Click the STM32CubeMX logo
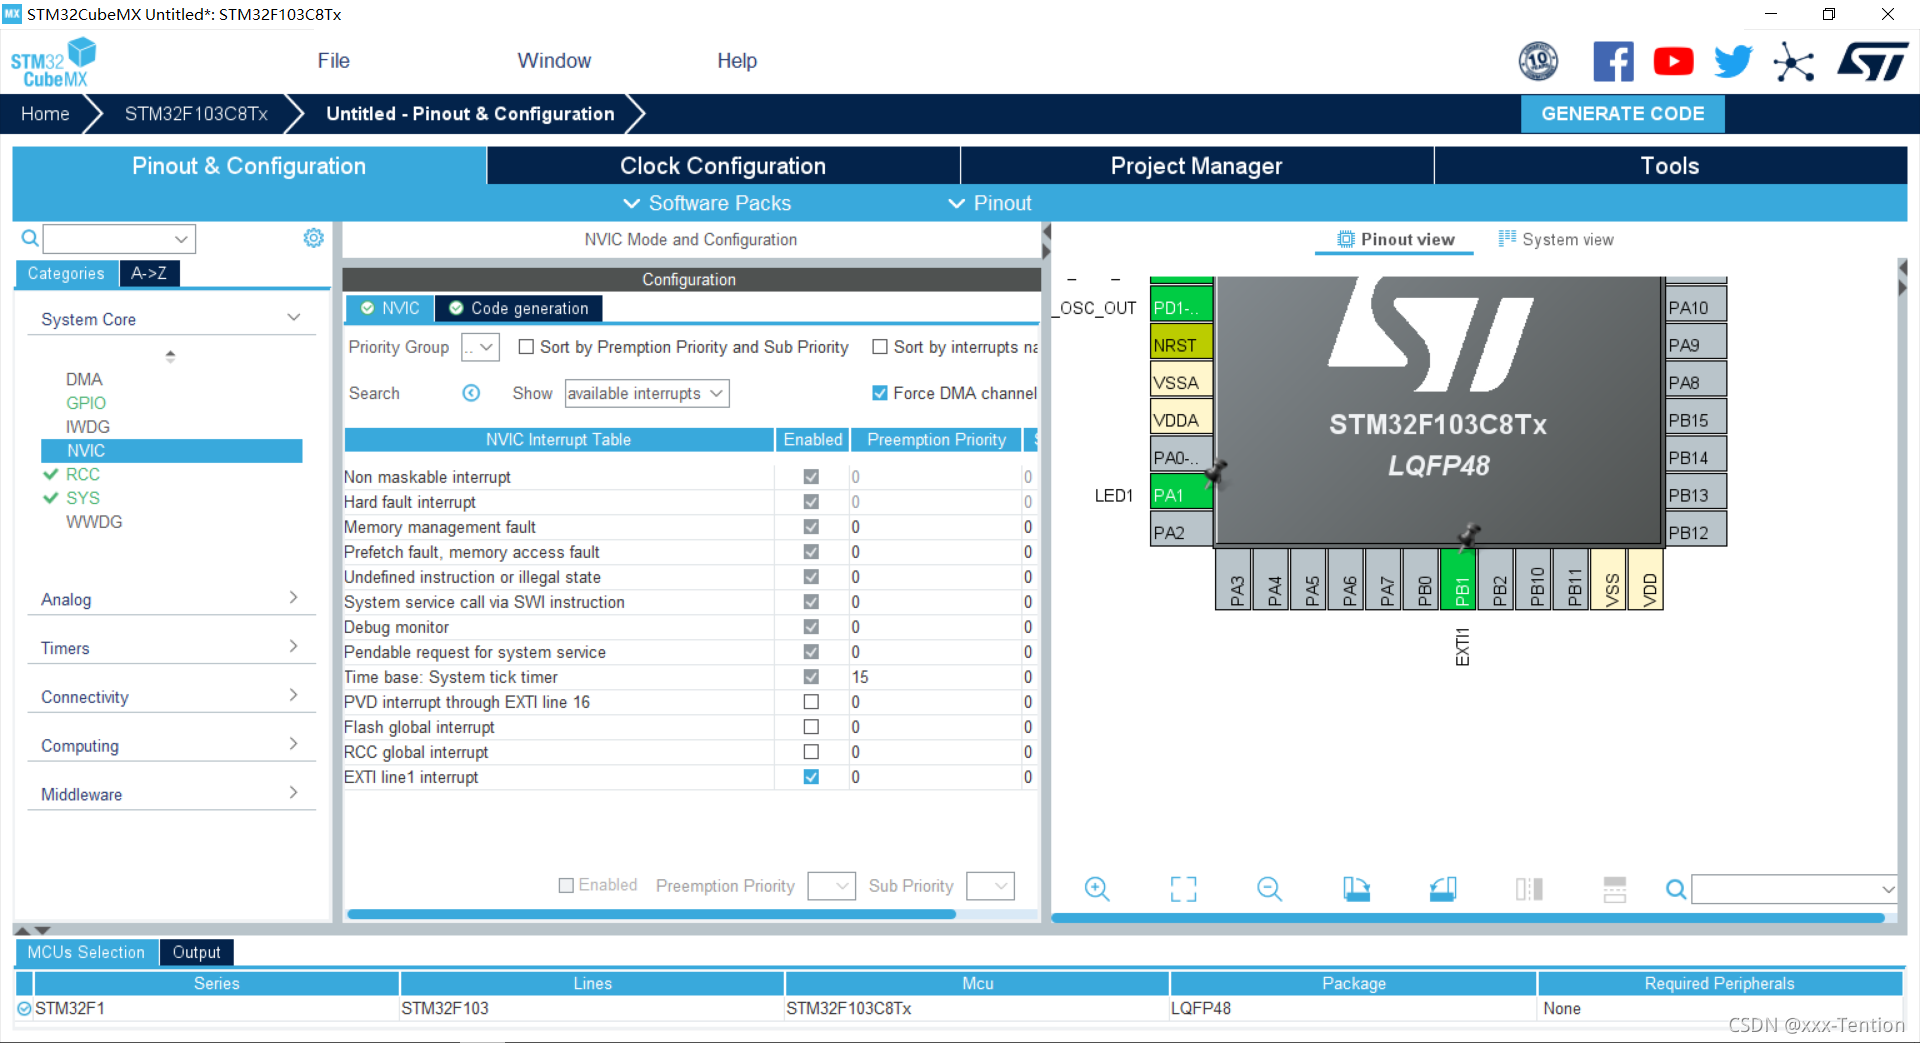Screen dimensions: 1920x1043 tap(53, 63)
